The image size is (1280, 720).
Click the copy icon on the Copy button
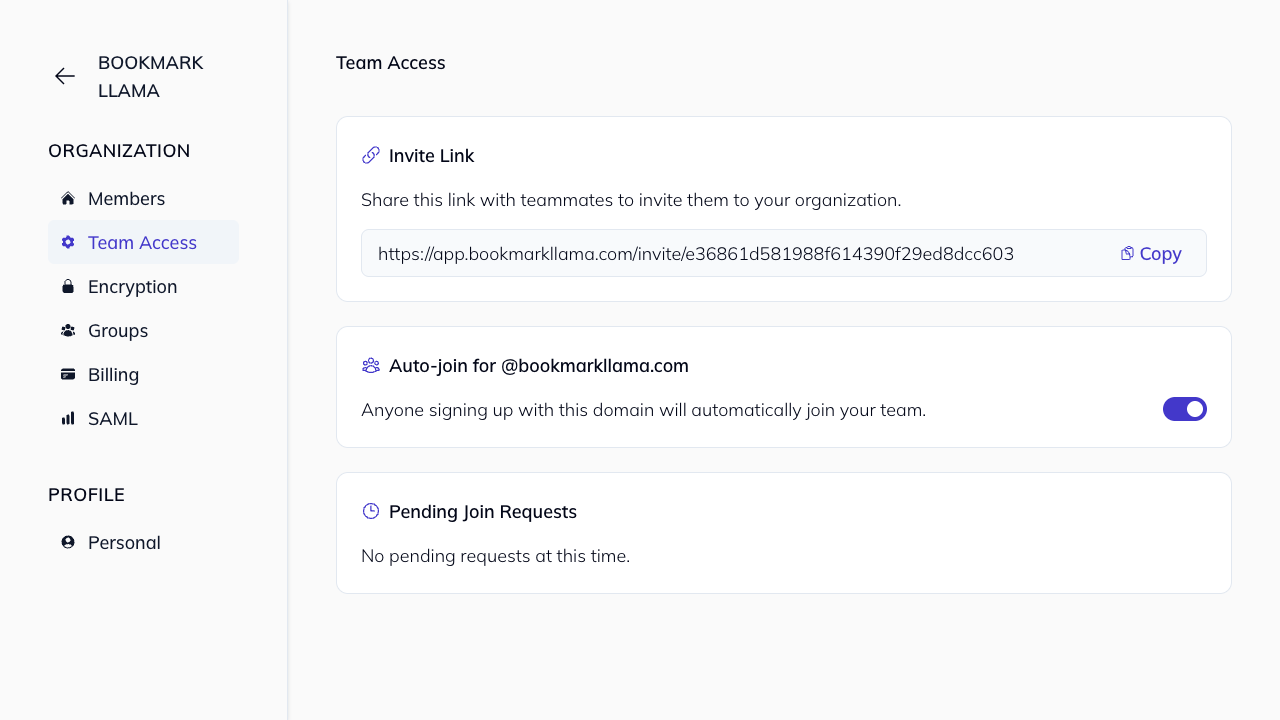pyautogui.click(x=1127, y=253)
